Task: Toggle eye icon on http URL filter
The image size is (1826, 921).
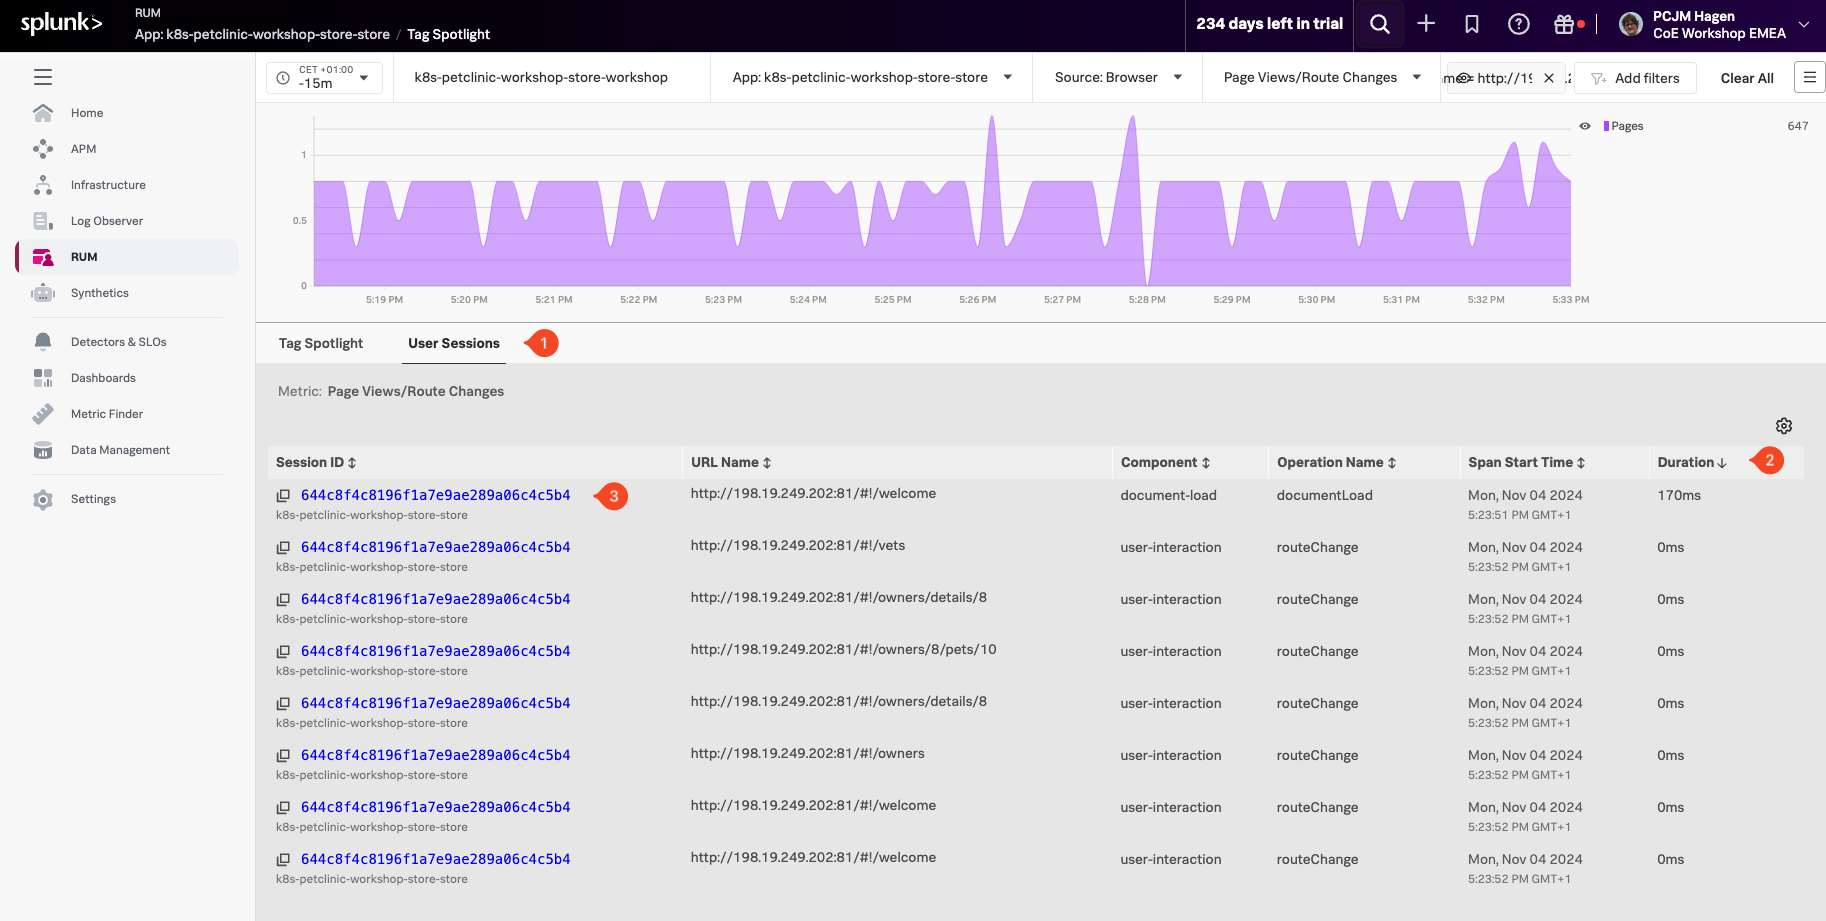Action: [1465, 78]
